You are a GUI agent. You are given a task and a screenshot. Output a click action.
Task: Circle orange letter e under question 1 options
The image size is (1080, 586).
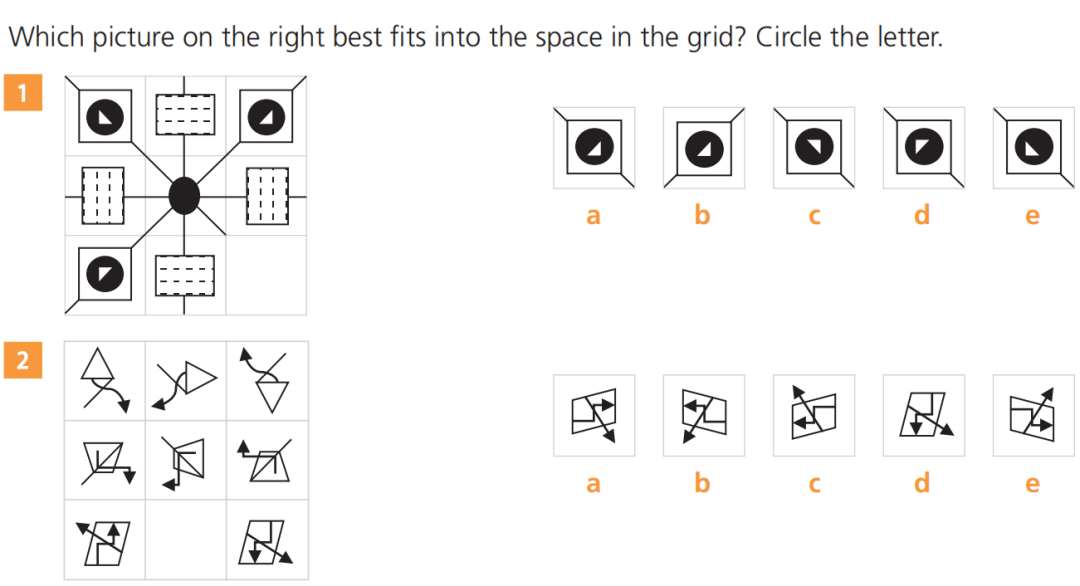point(1033,215)
